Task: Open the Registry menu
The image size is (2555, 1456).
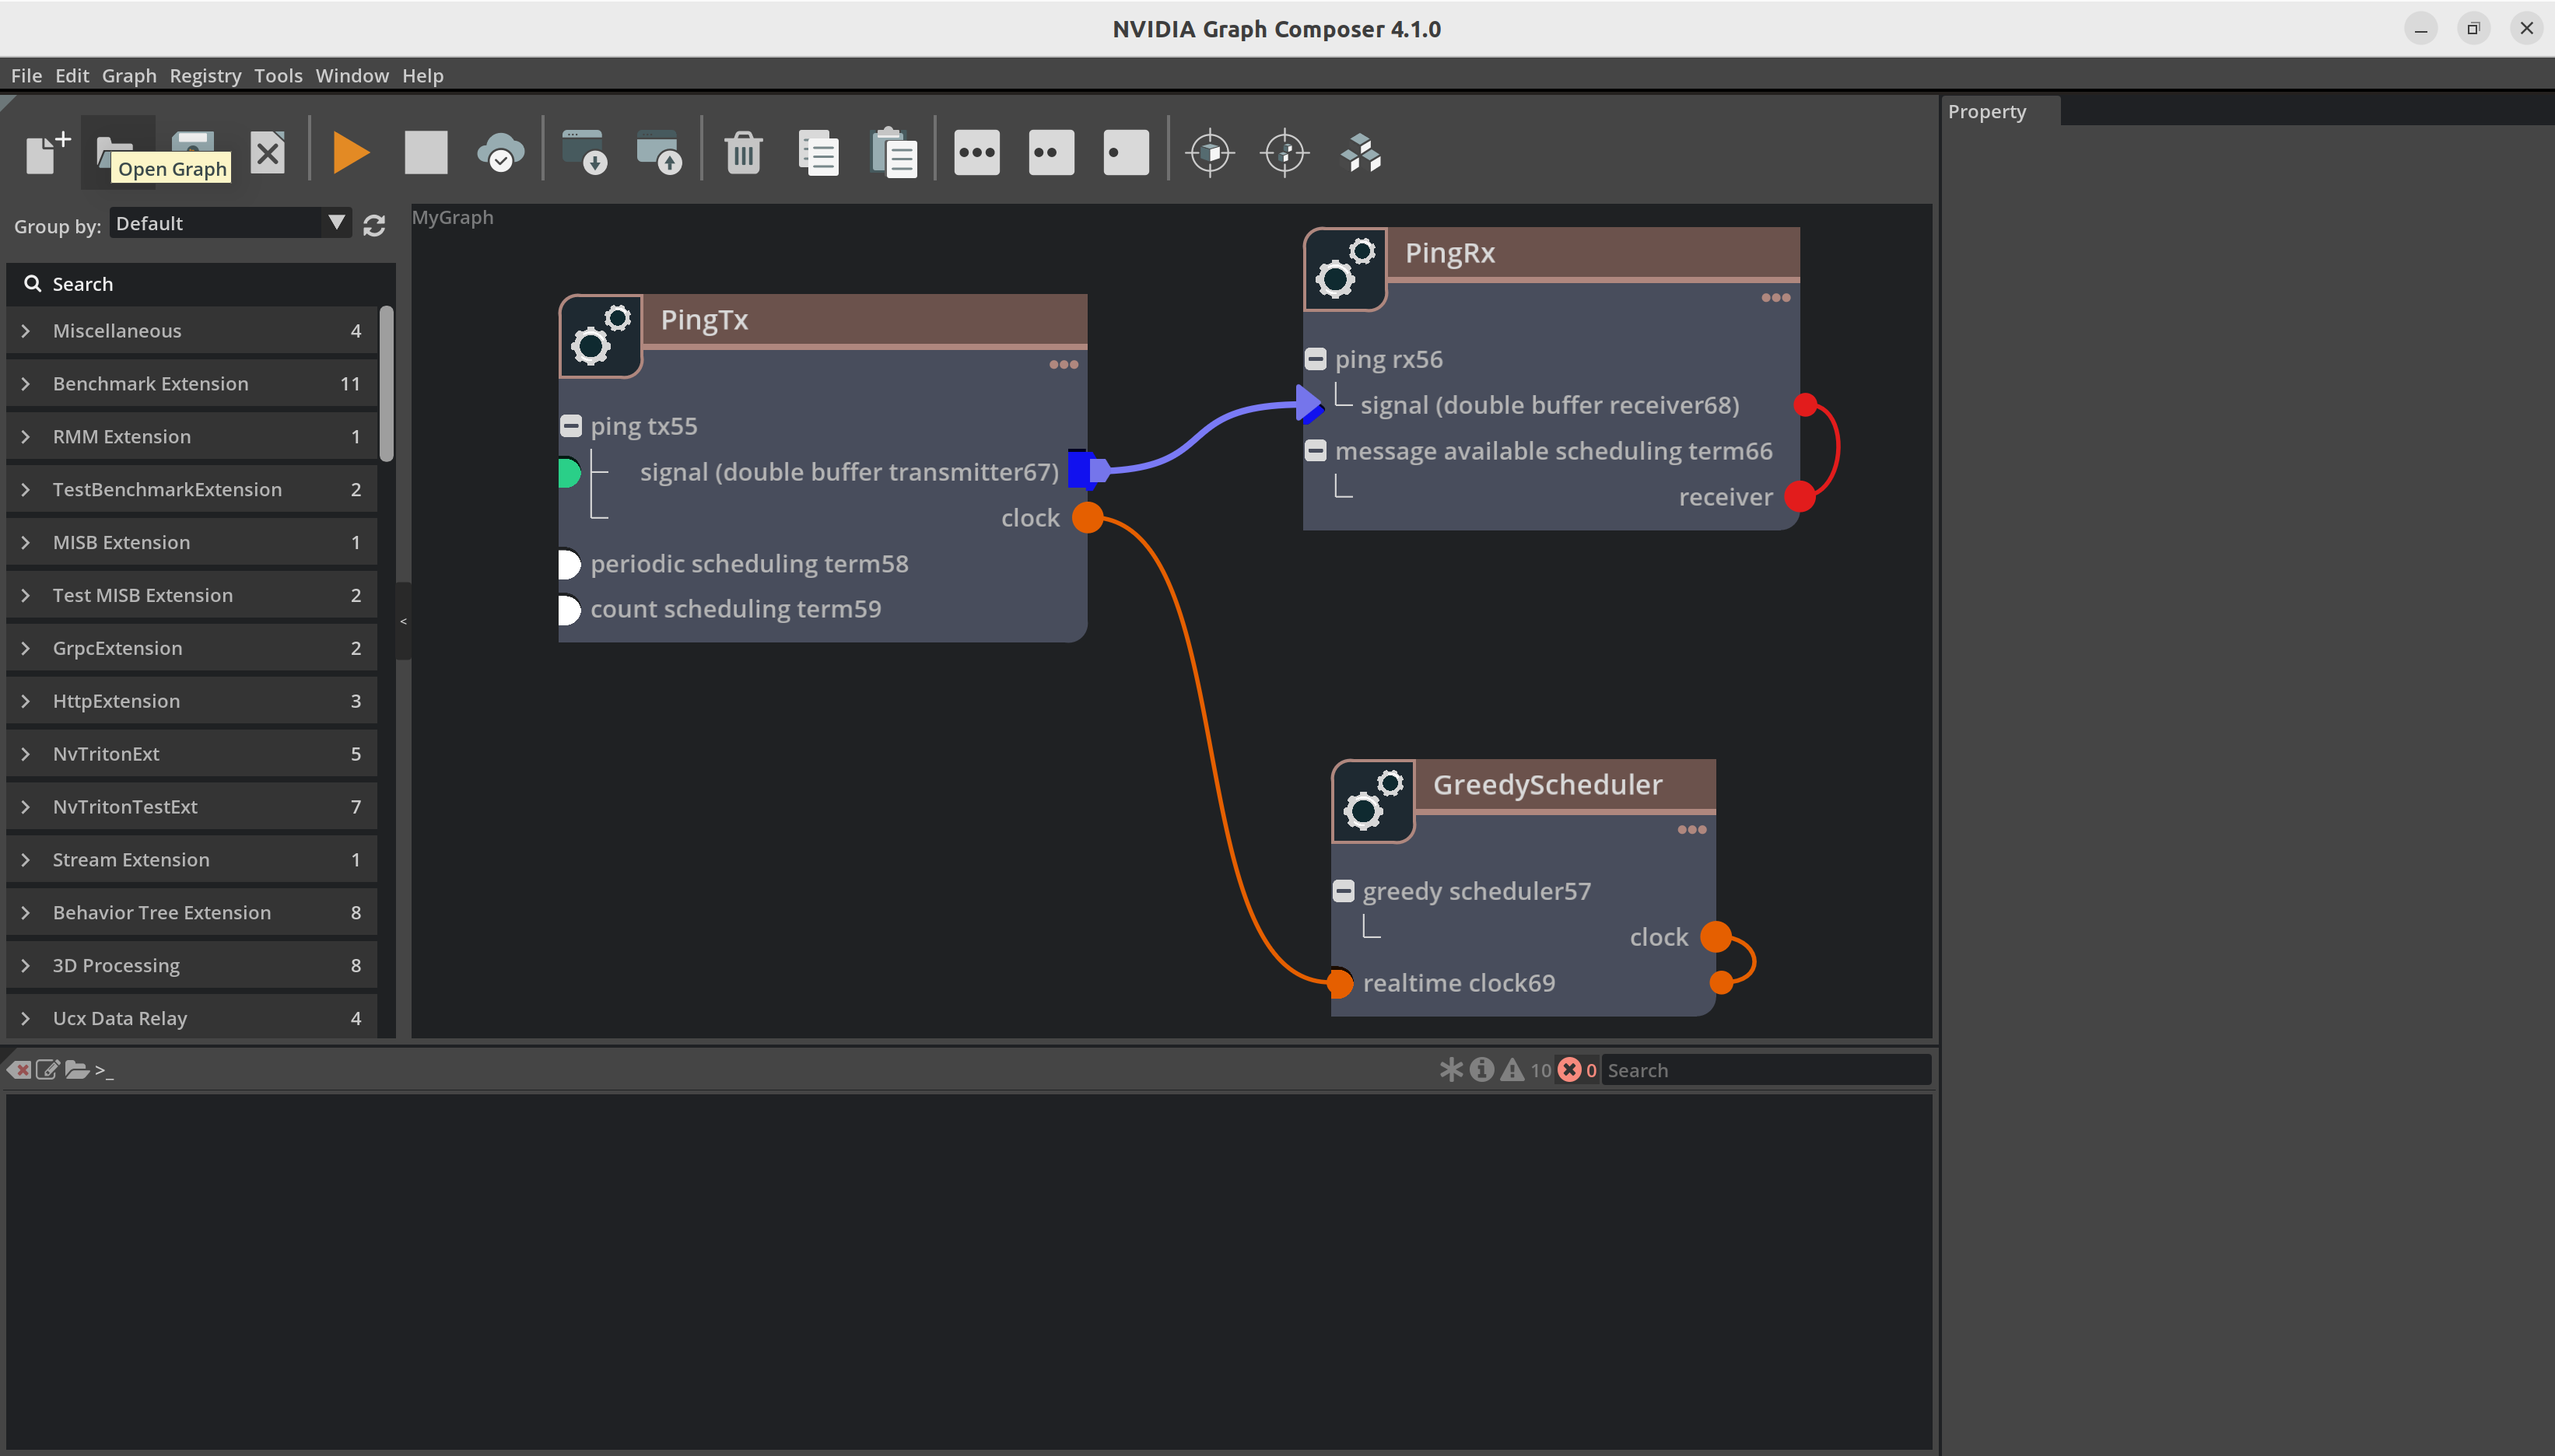Action: 205,76
